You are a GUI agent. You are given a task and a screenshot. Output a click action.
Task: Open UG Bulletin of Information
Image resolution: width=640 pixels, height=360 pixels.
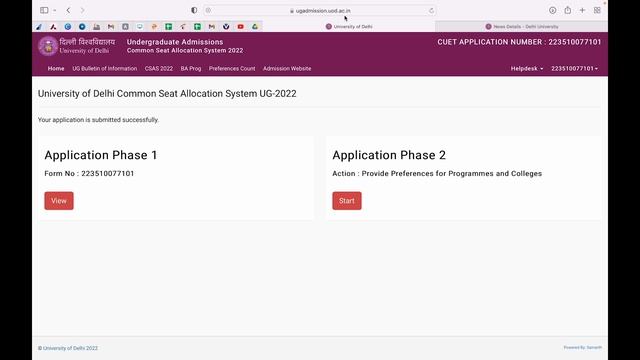click(104, 69)
